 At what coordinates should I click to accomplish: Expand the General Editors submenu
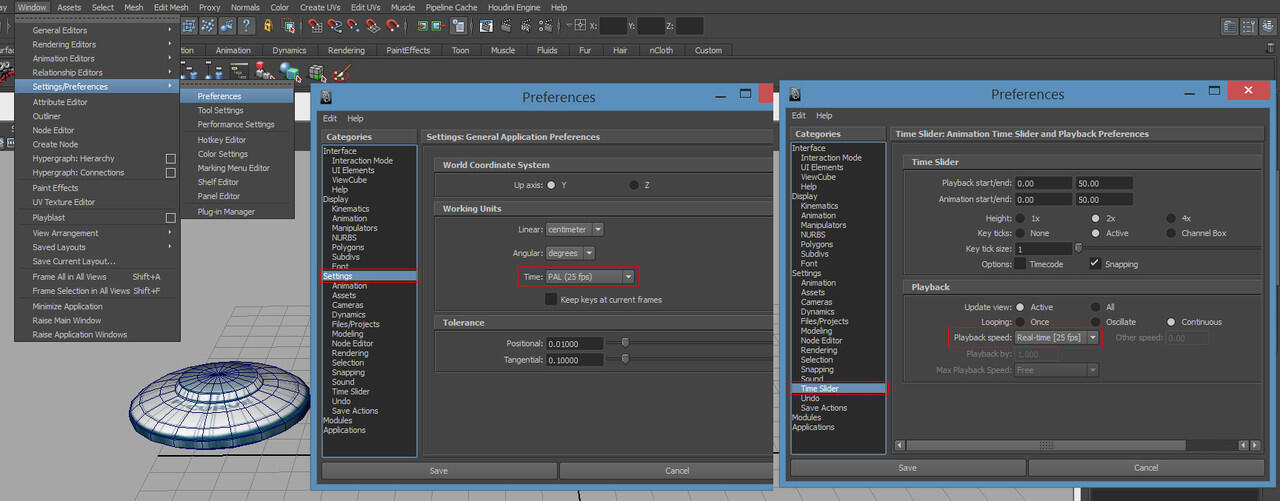coord(96,30)
